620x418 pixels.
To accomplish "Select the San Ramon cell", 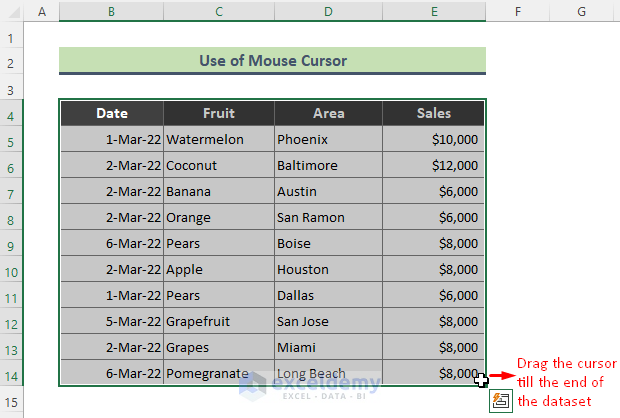I will (x=328, y=218).
